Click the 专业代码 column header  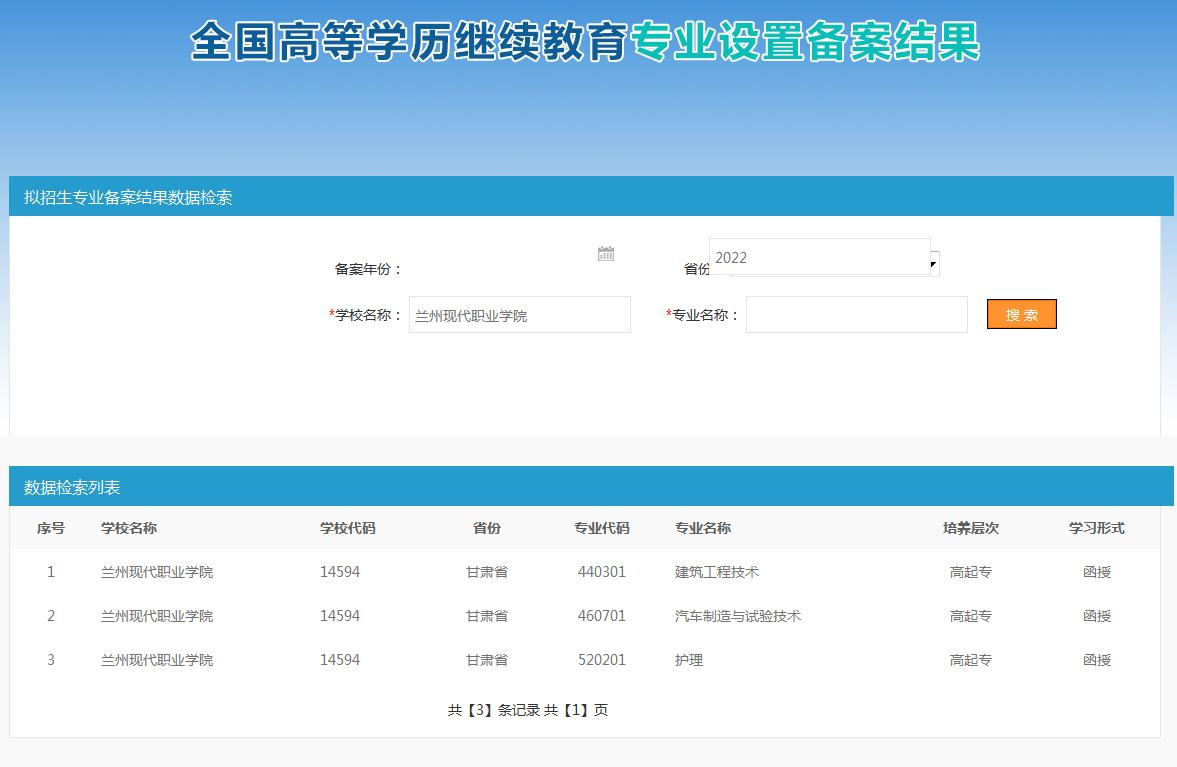[602, 528]
